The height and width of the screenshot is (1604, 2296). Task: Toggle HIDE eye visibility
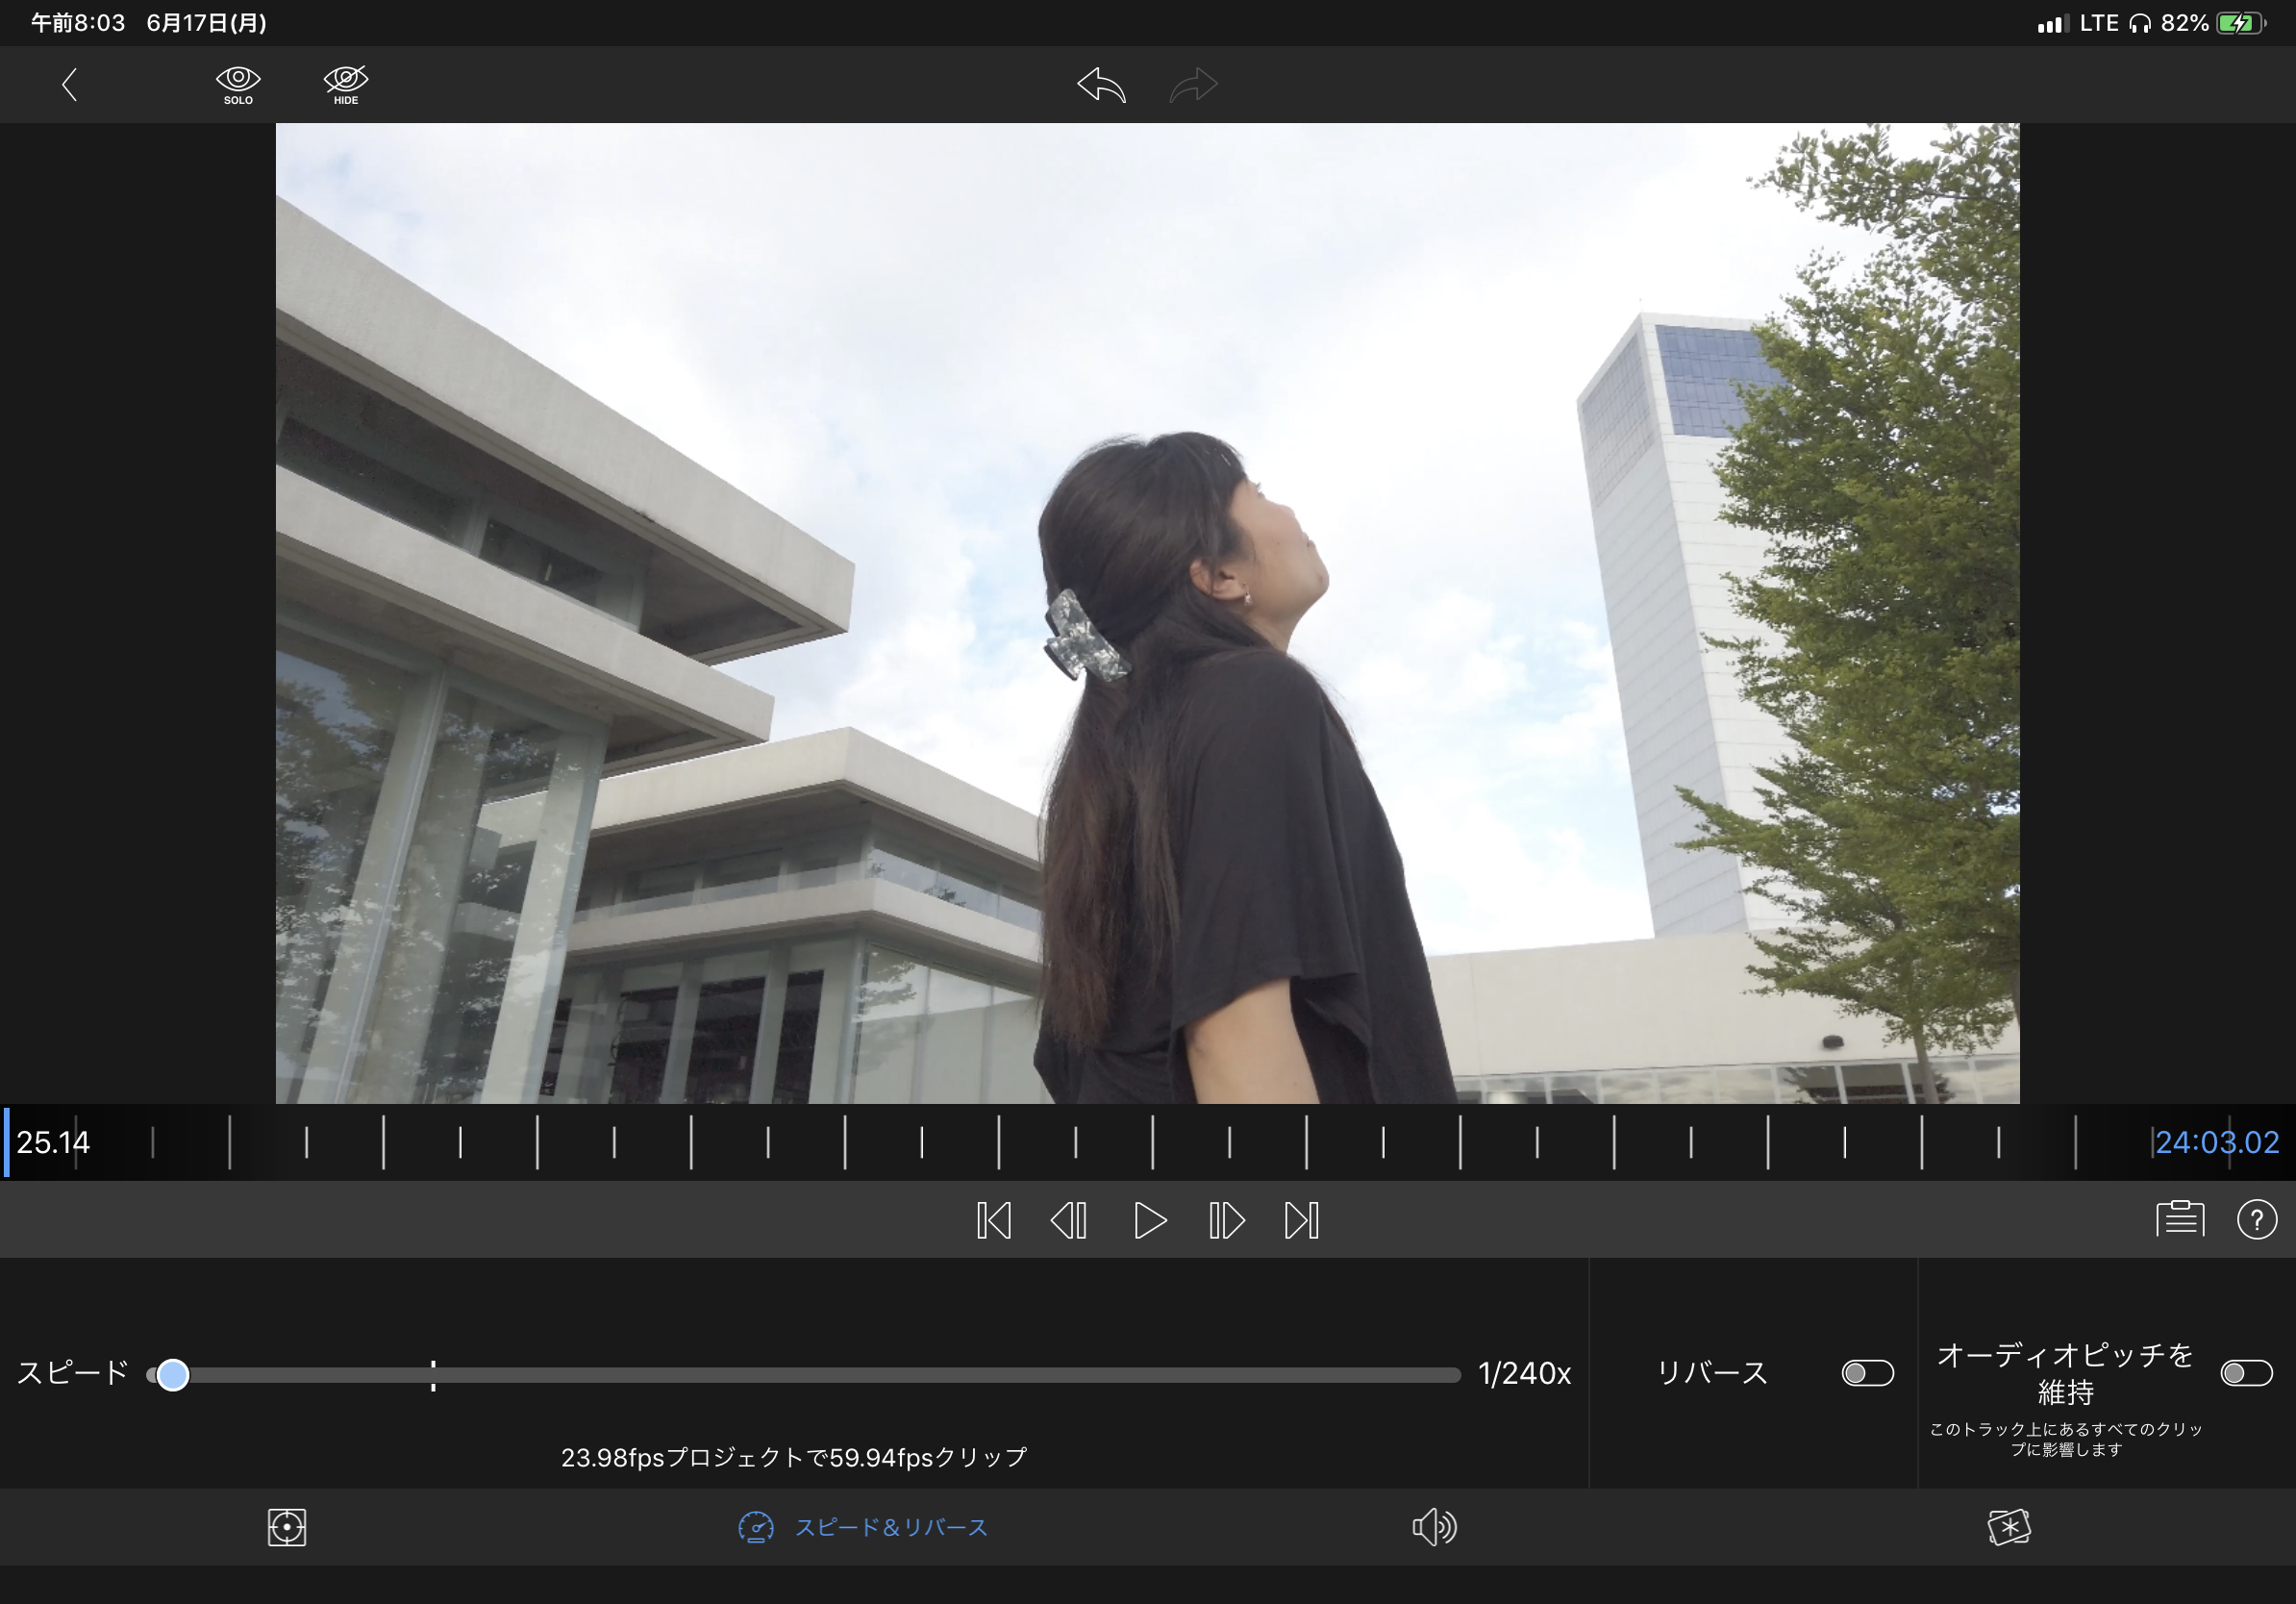pyautogui.click(x=346, y=85)
